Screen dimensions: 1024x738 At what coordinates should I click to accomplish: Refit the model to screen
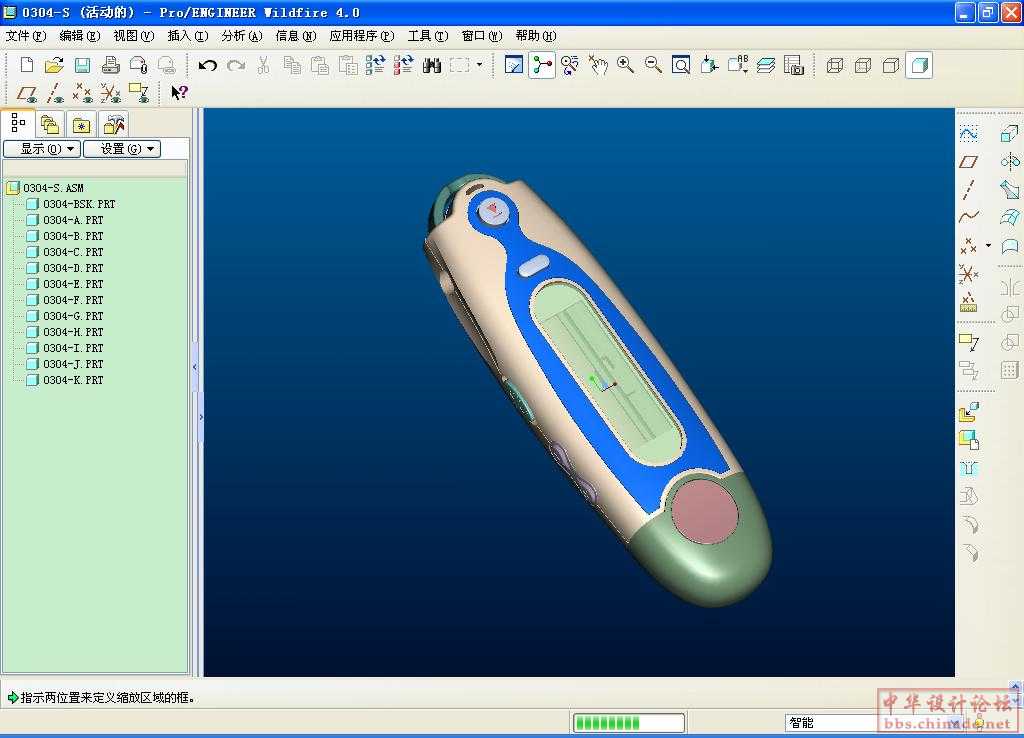(x=681, y=65)
